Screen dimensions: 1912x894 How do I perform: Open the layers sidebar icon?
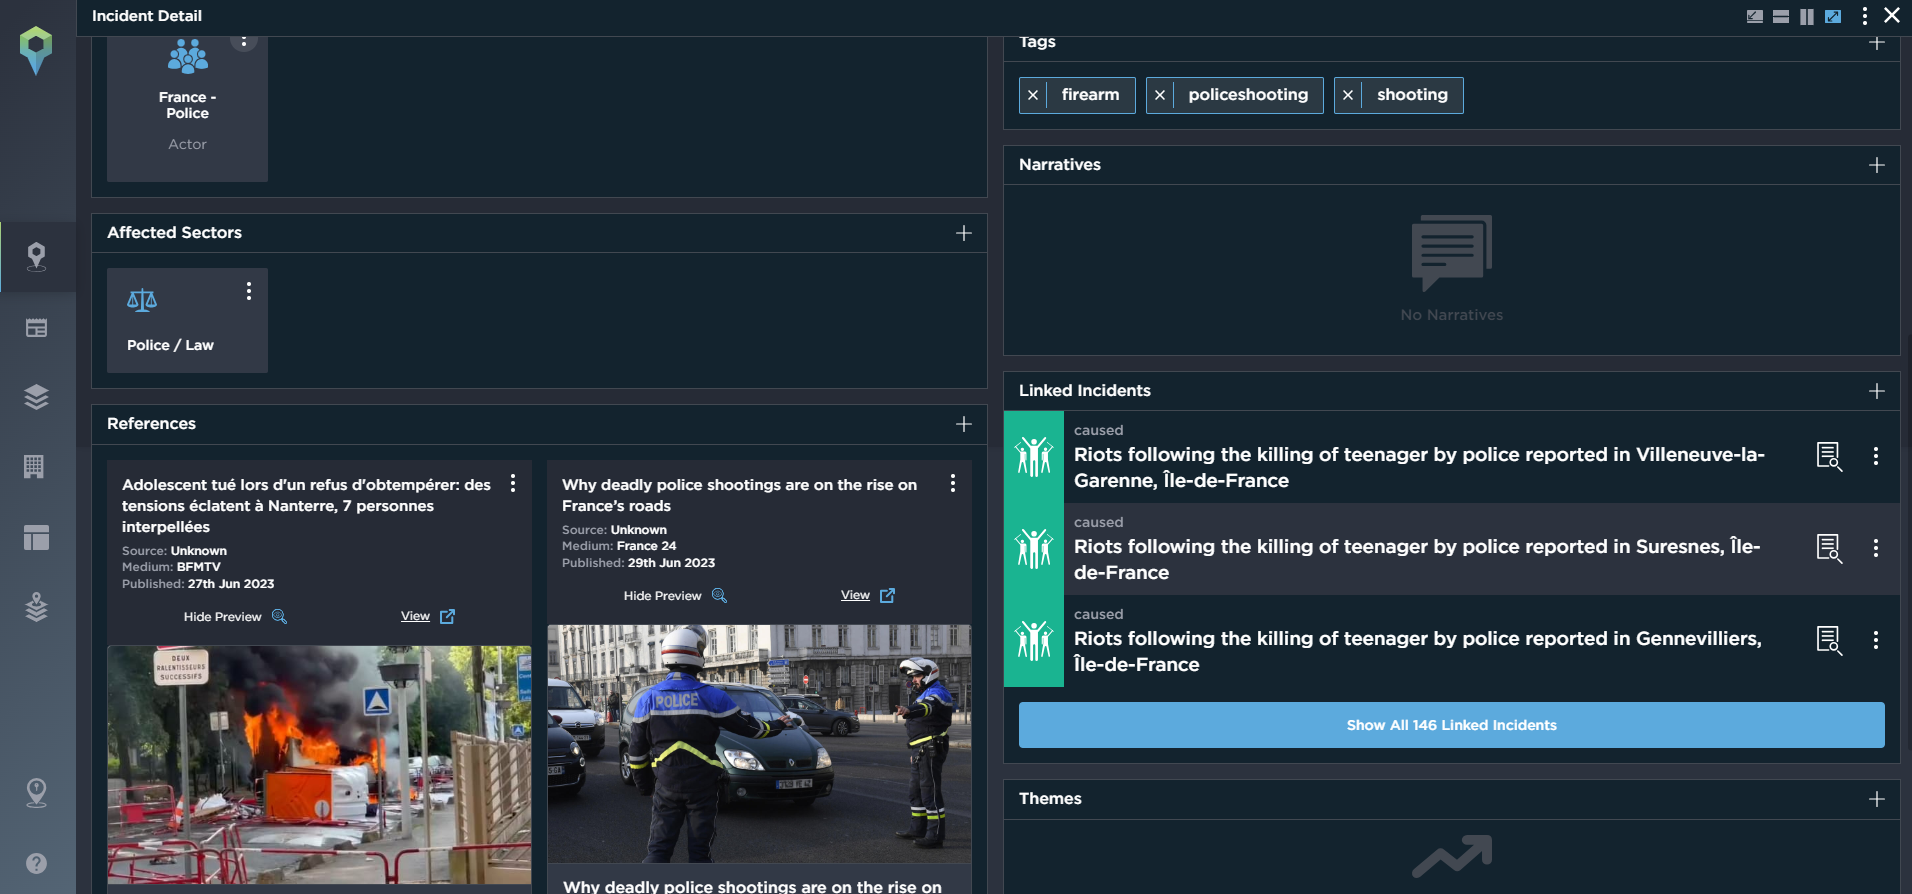coord(36,397)
